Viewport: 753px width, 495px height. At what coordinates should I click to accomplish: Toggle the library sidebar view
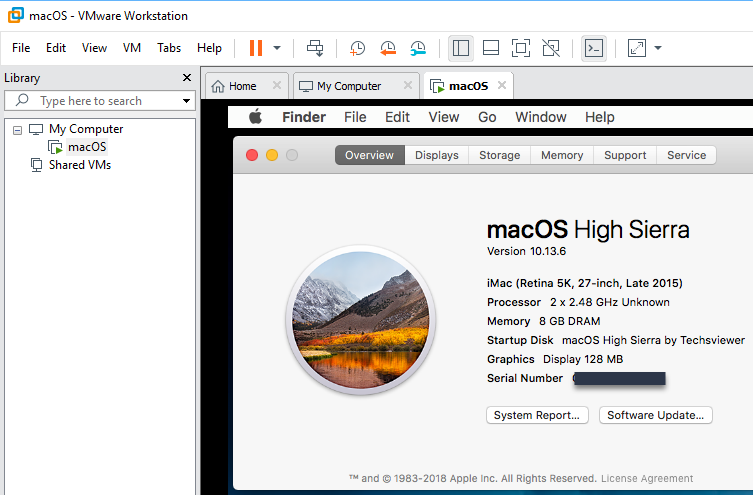pos(461,48)
